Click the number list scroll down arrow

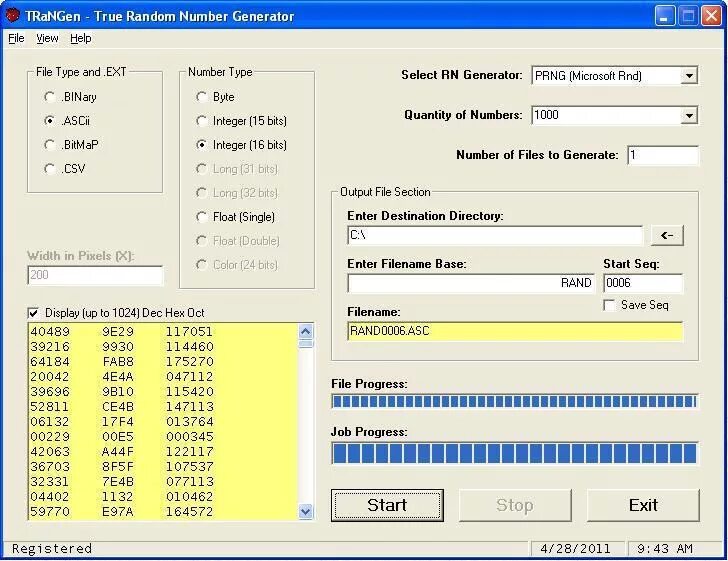point(306,512)
